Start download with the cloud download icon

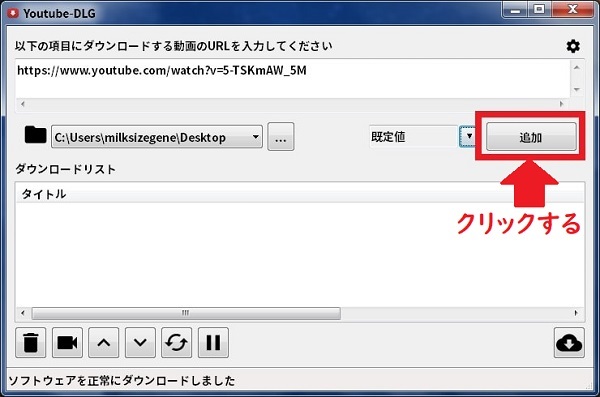point(569,342)
